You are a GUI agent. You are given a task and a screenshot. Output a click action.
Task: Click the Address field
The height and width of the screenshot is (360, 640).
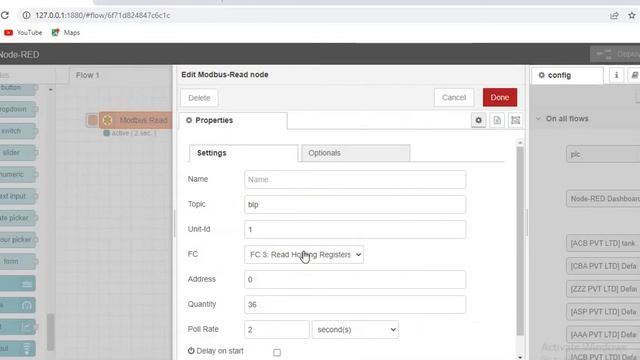coord(355,280)
